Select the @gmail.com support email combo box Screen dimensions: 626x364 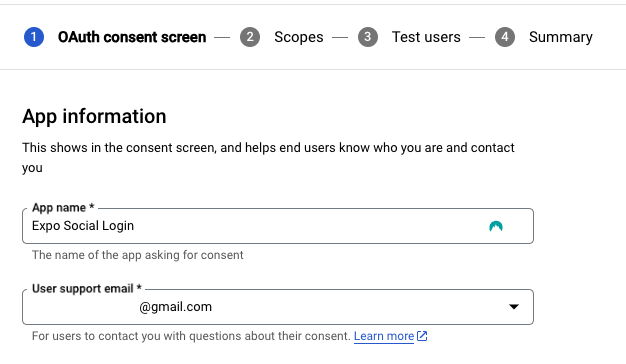pos(278,307)
